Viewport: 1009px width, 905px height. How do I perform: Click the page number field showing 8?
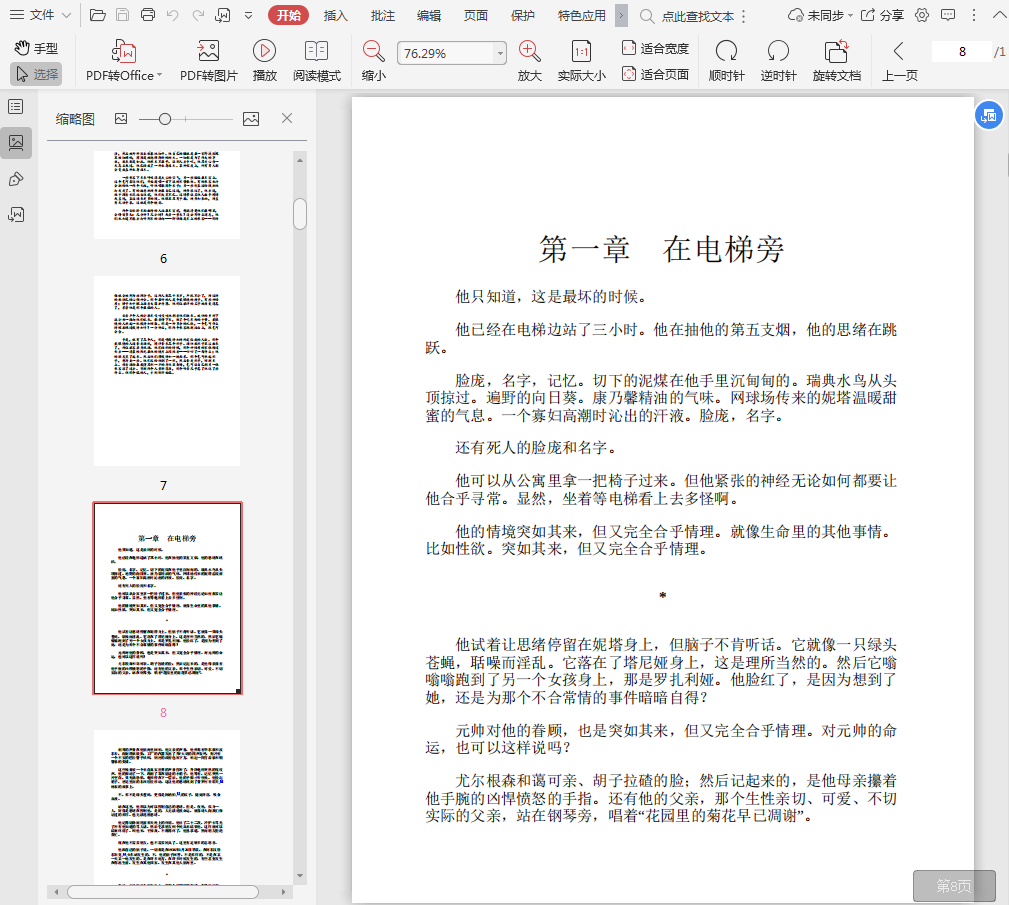(962, 51)
